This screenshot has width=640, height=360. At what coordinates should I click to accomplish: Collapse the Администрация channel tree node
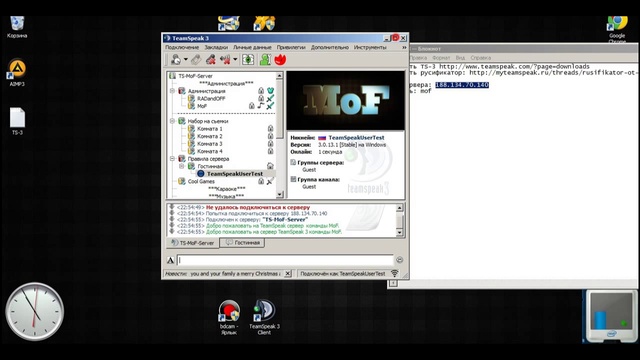point(172,91)
